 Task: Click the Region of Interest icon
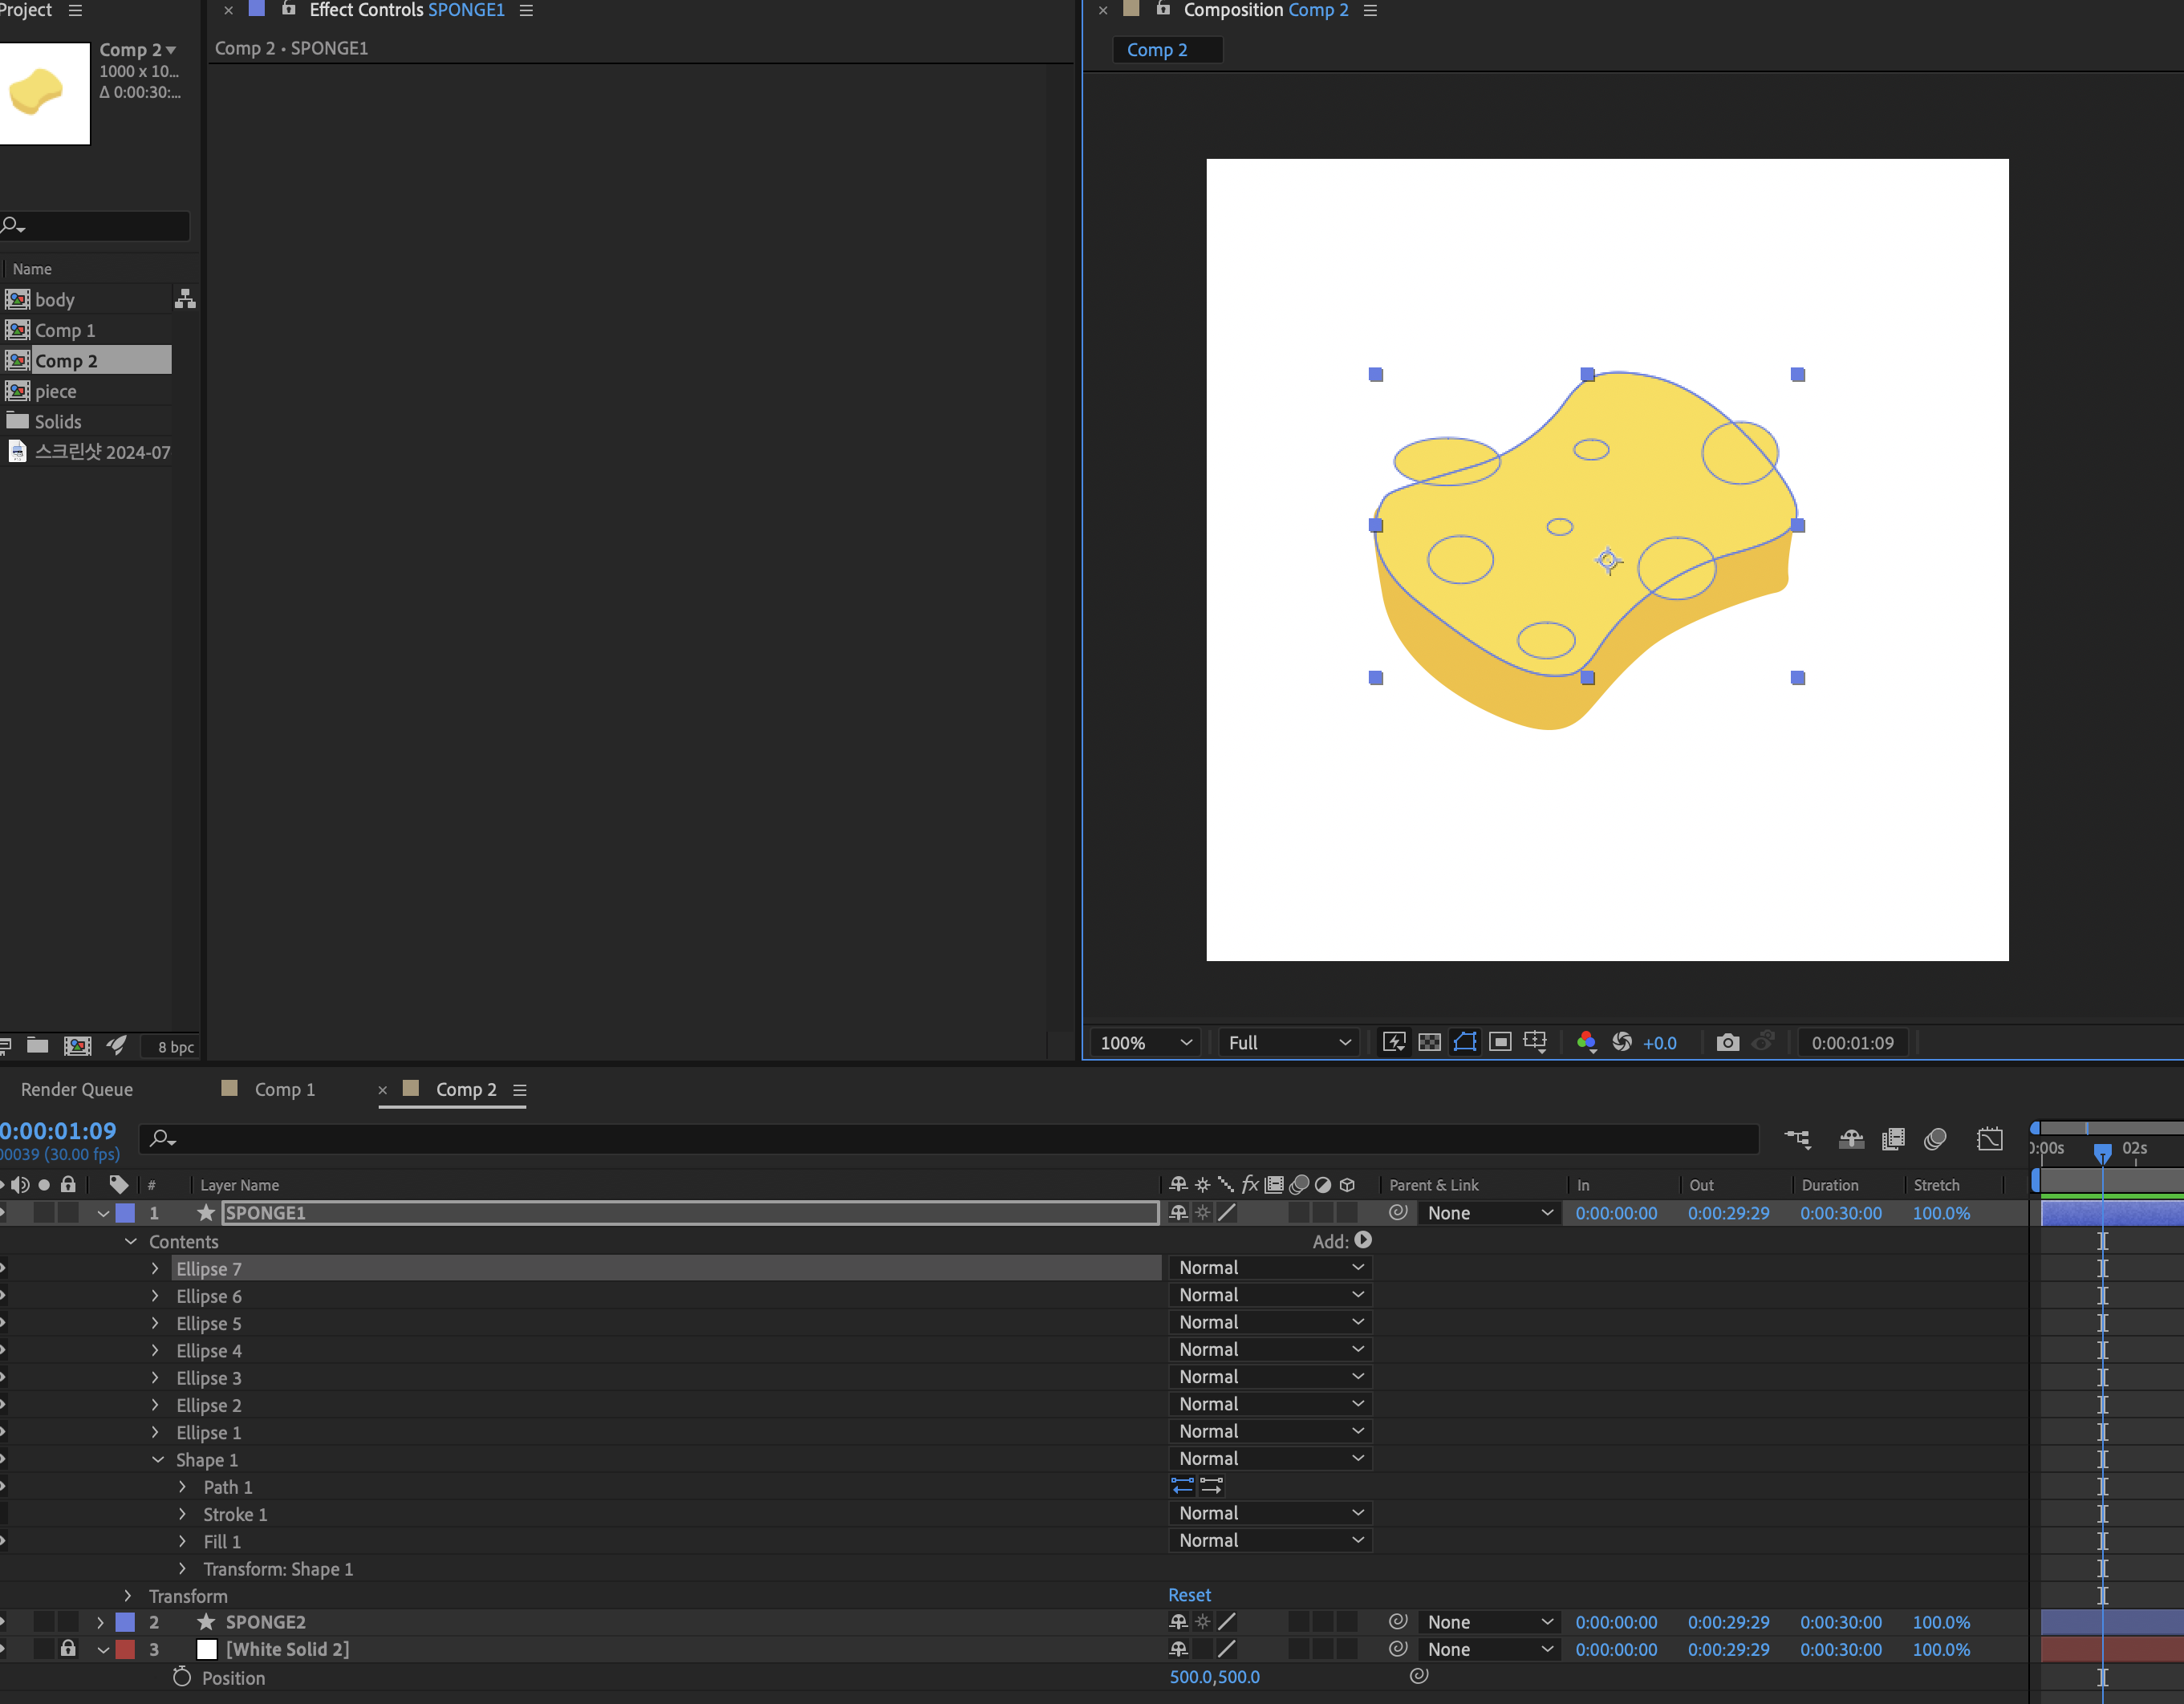(x=1500, y=1042)
